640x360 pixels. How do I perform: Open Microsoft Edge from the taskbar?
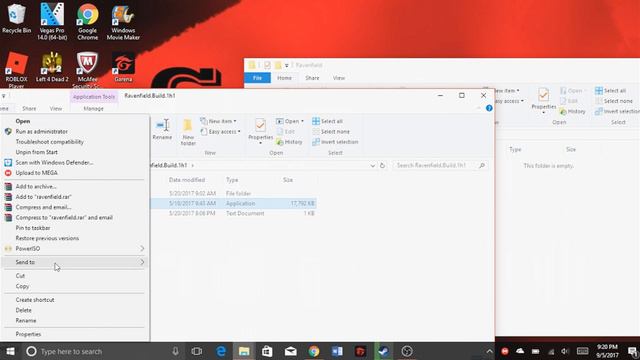click(221, 351)
